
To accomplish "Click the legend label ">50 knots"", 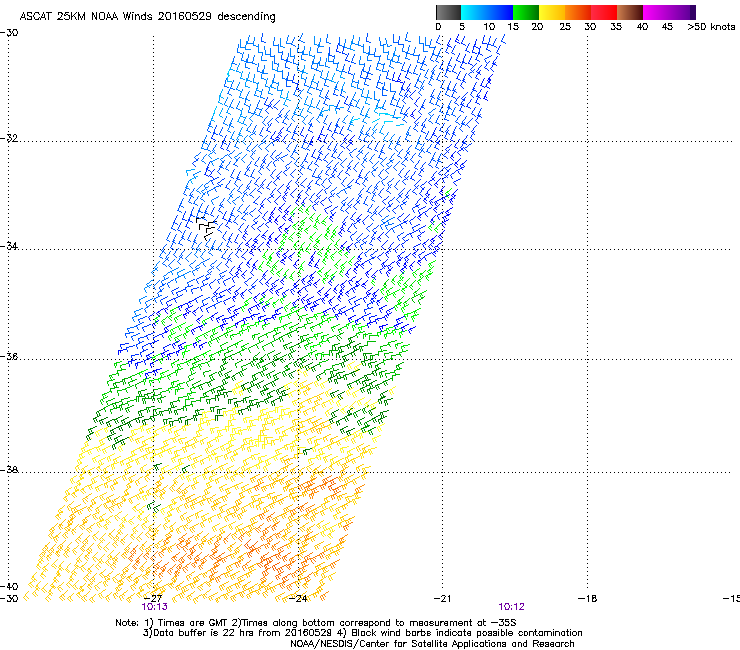I will coord(711,27).
